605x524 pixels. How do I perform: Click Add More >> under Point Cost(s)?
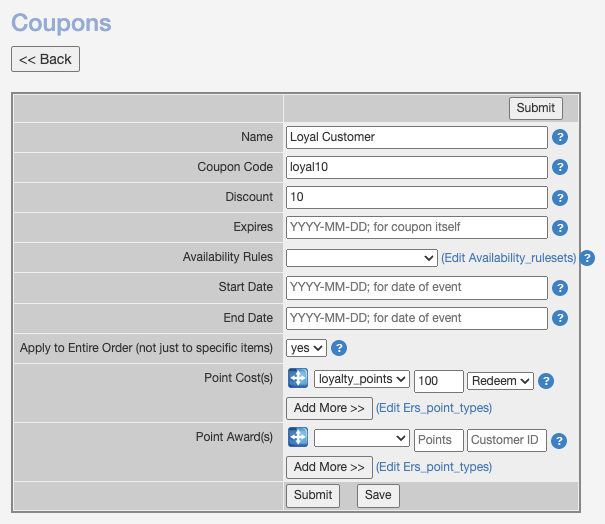(329, 408)
